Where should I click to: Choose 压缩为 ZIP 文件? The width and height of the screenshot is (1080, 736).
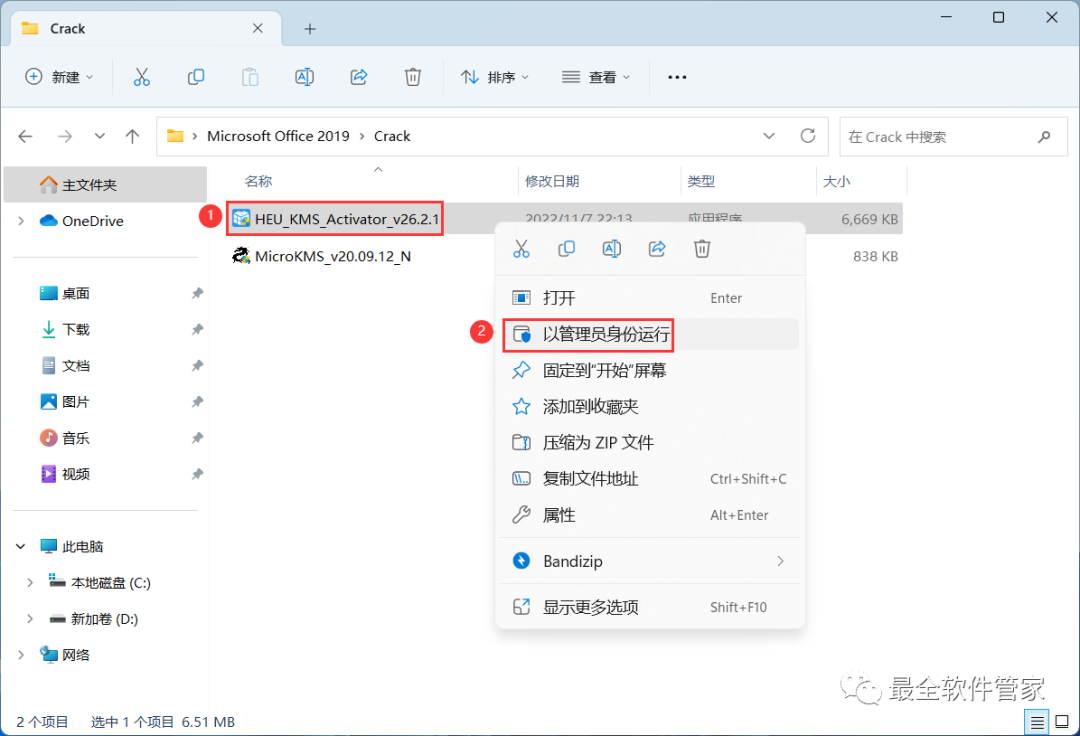[650, 443]
